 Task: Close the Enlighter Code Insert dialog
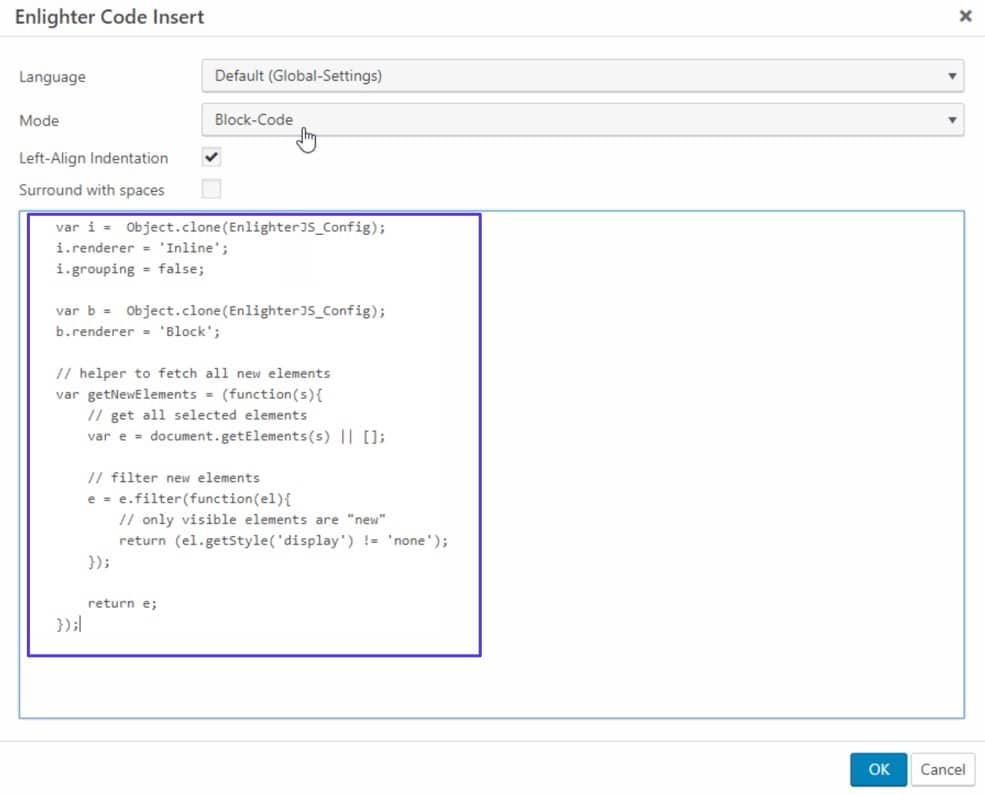pyautogui.click(x=964, y=16)
